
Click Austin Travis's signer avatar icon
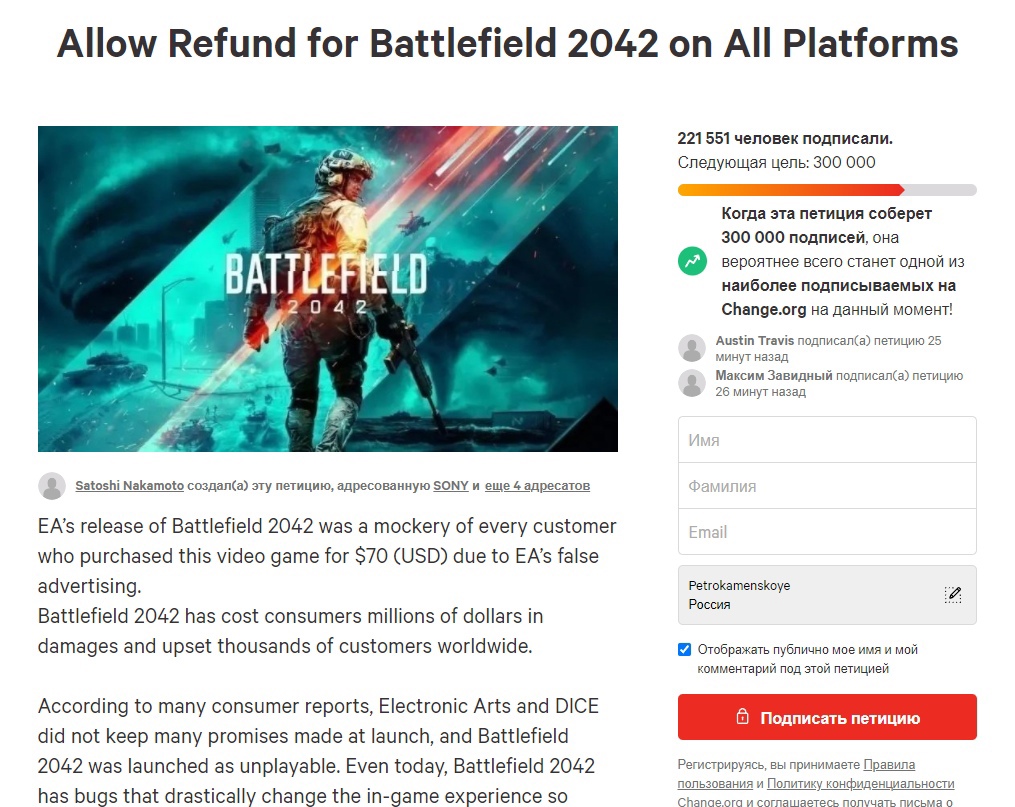(692, 348)
